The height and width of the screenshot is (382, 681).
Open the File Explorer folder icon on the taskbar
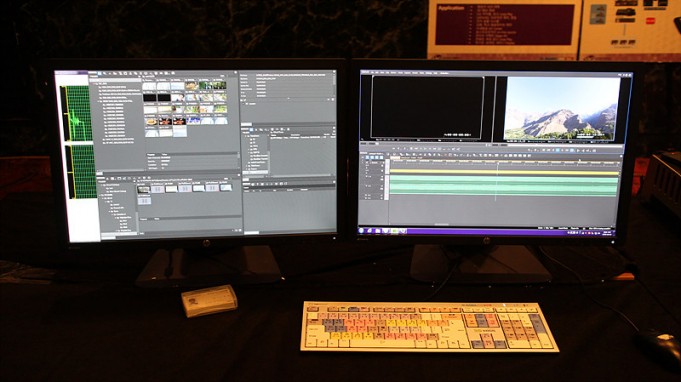tap(378, 231)
